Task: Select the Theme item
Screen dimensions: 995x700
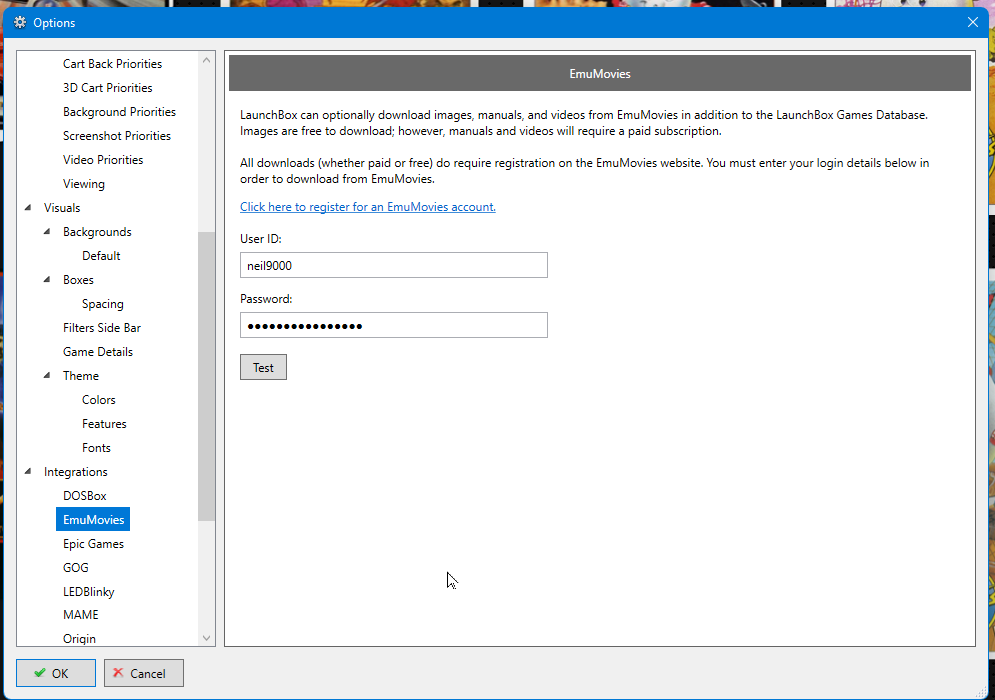Action: [x=81, y=376]
